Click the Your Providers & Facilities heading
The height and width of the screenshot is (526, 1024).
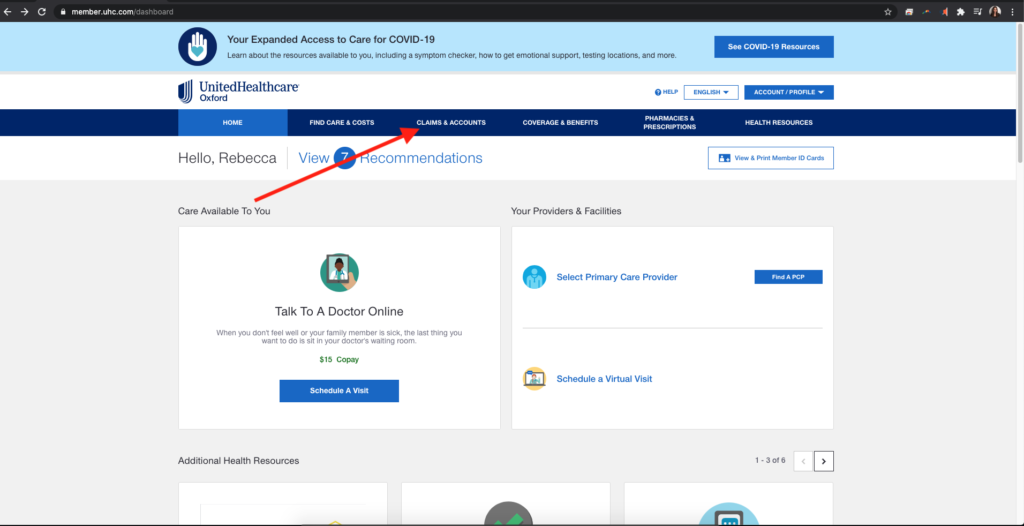click(566, 211)
